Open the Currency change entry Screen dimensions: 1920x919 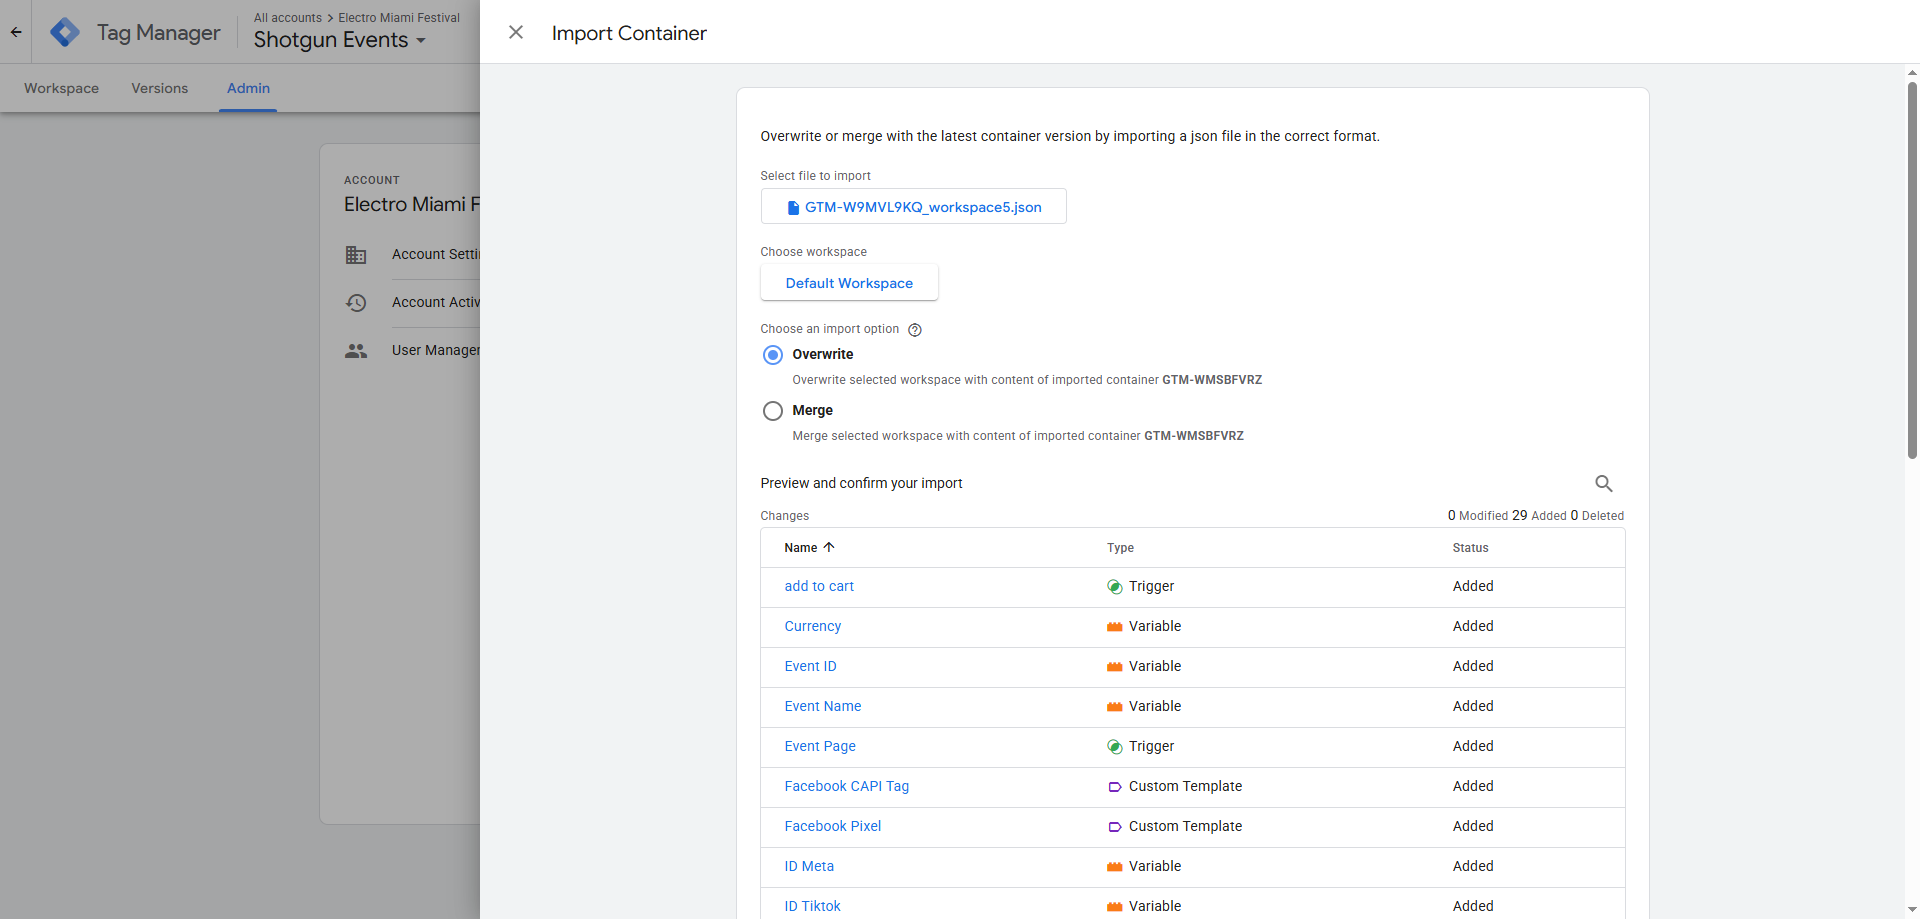tap(813, 626)
